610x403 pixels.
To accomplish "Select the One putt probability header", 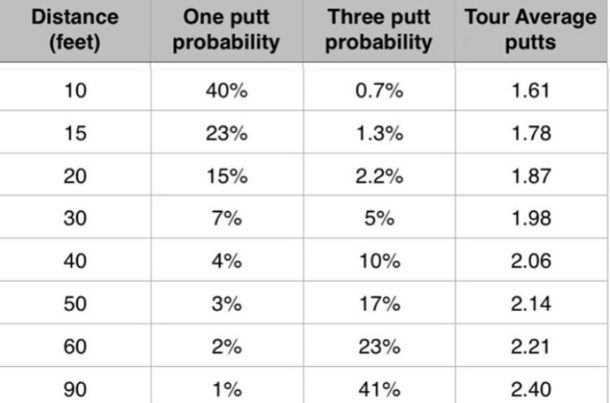I will [226, 30].
